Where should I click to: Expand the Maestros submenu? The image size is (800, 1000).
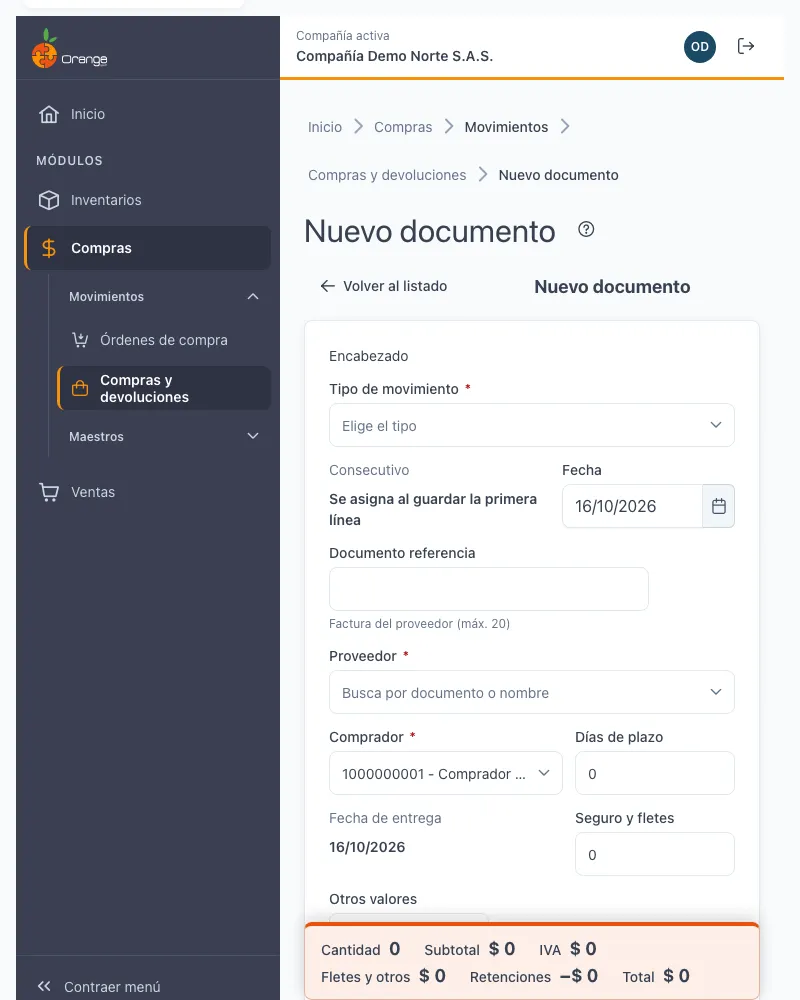(253, 436)
